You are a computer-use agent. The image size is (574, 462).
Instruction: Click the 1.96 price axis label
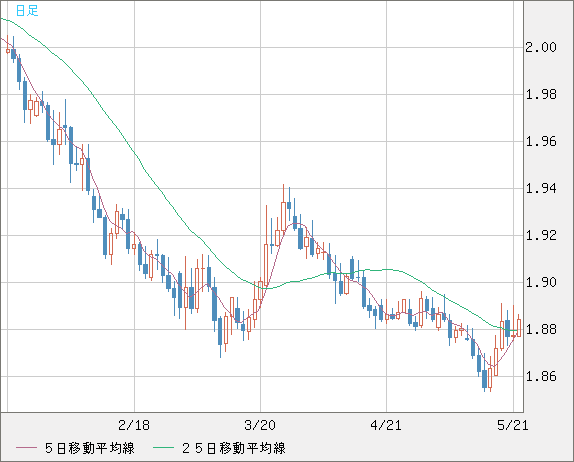pyautogui.click(x=541, y=141)
